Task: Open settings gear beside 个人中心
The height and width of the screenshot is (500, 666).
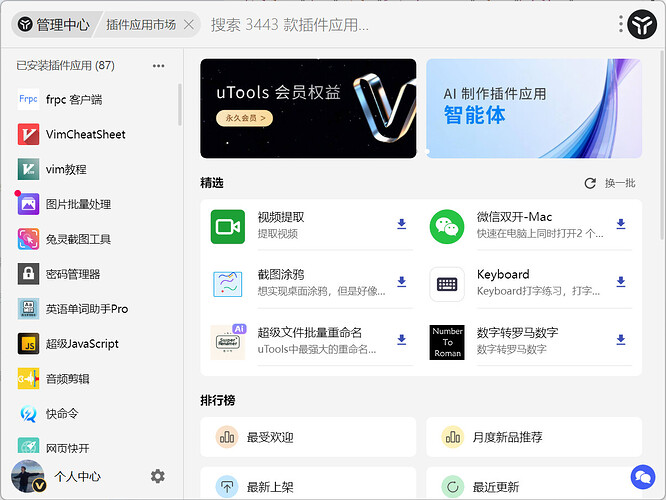Action: [x=158, y=476]
